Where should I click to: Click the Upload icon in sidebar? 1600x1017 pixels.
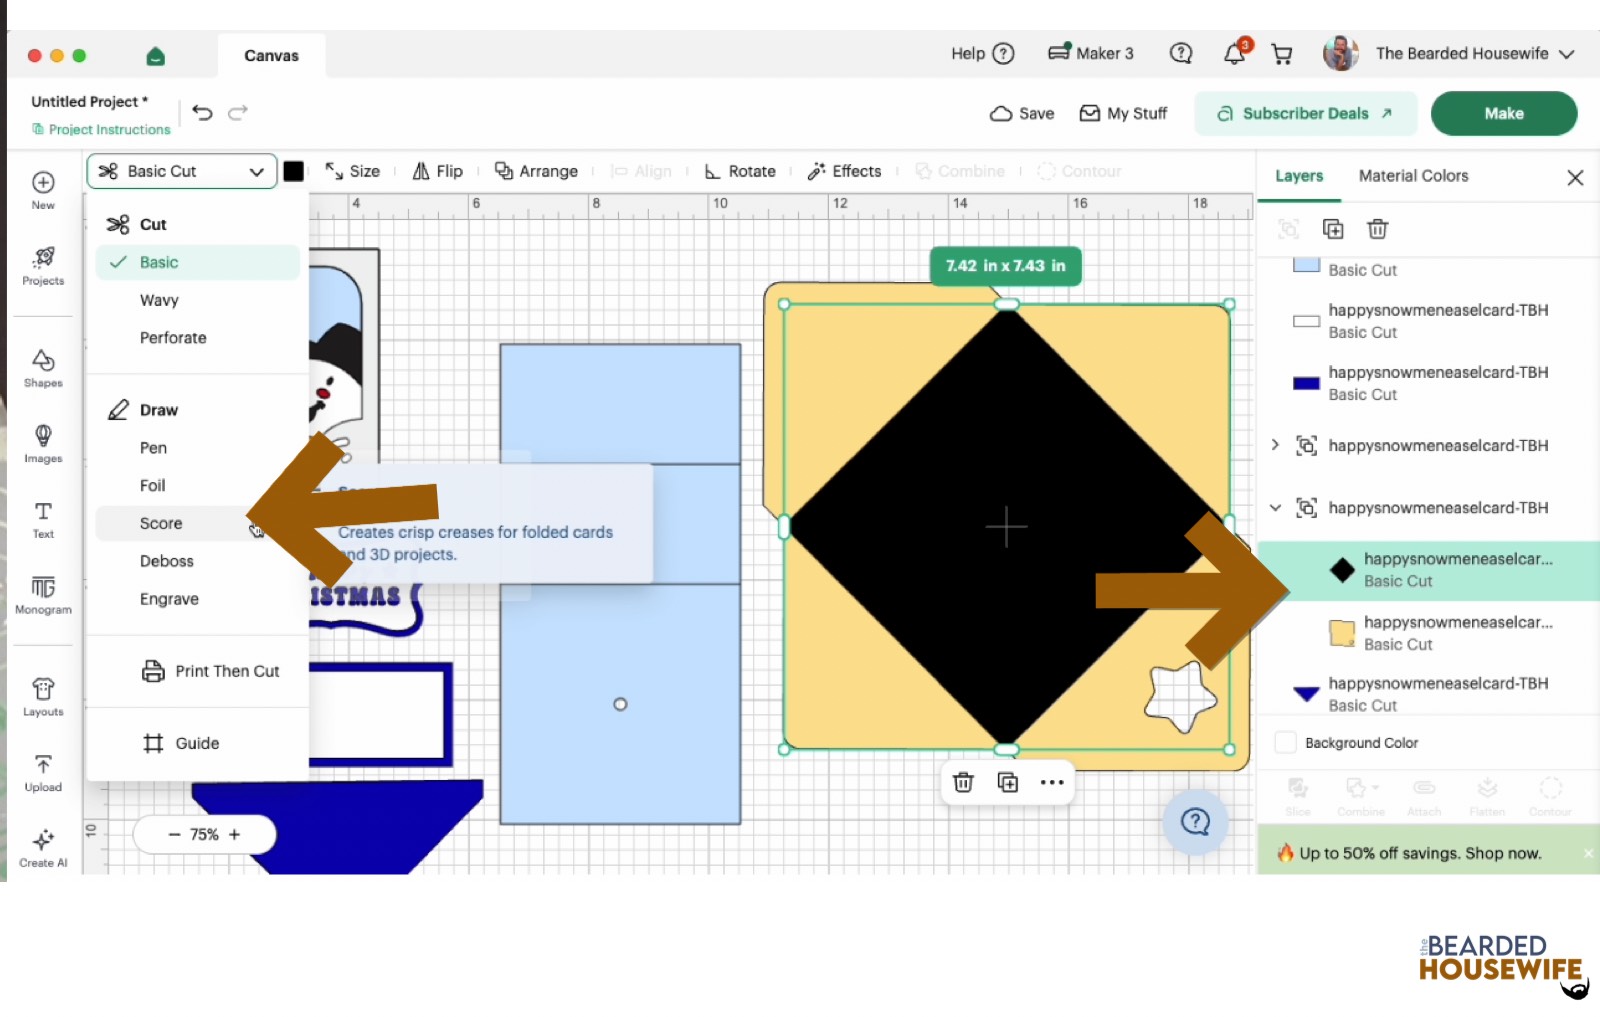[x=43, y=773]
